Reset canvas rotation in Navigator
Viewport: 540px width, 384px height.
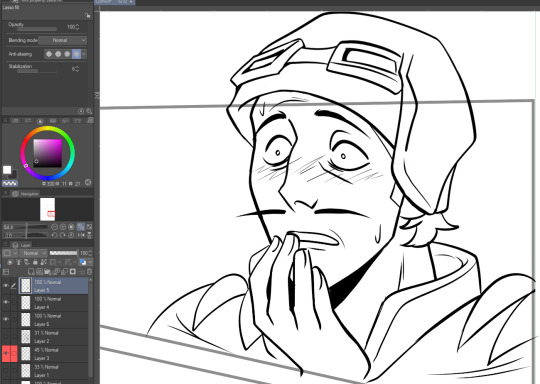(71, 235)
